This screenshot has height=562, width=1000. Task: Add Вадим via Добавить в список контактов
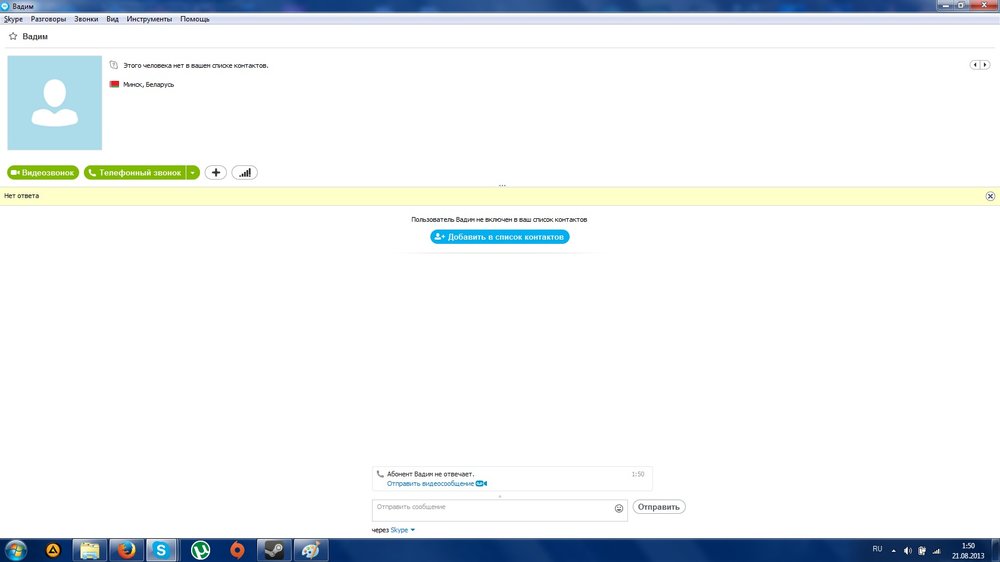pyautogui.click(x=499, y=237)
